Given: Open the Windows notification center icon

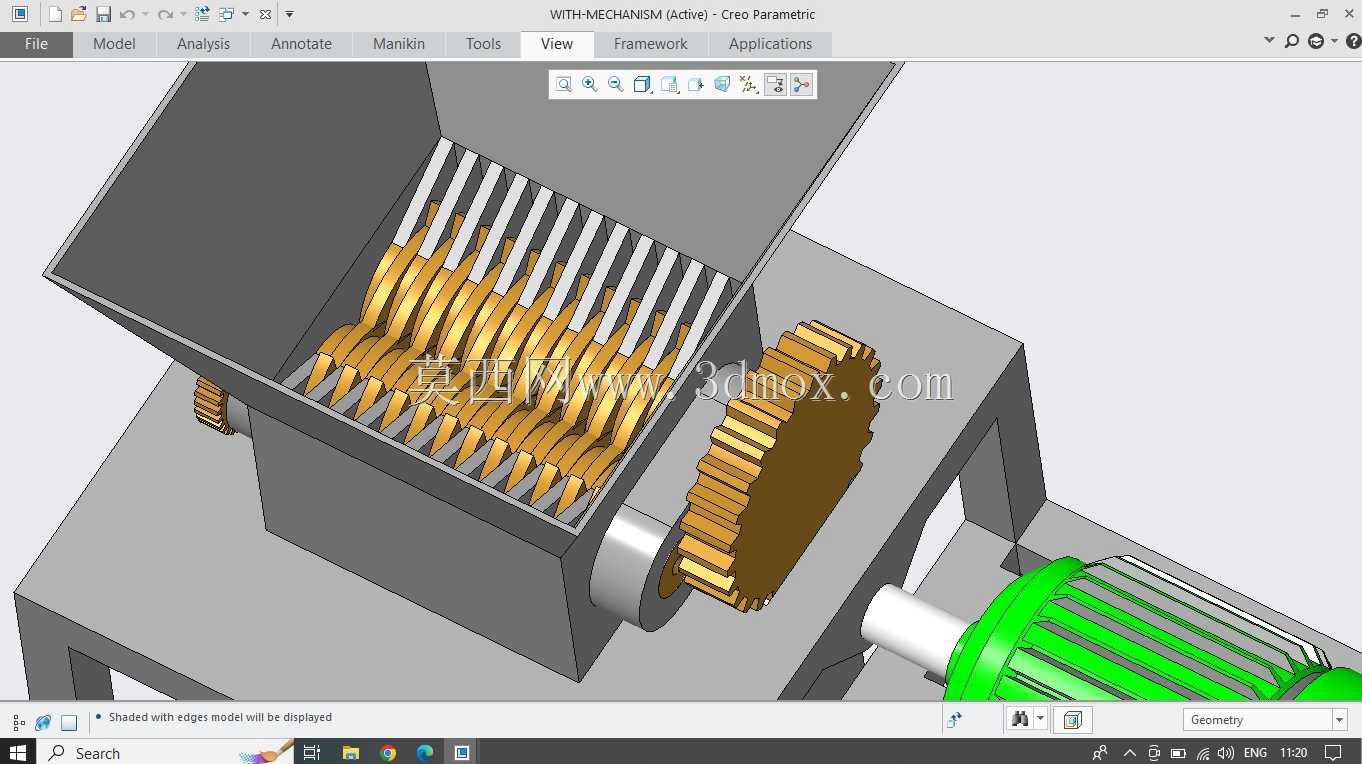Looking at the screenshot, I should [x=1333, y=752].
